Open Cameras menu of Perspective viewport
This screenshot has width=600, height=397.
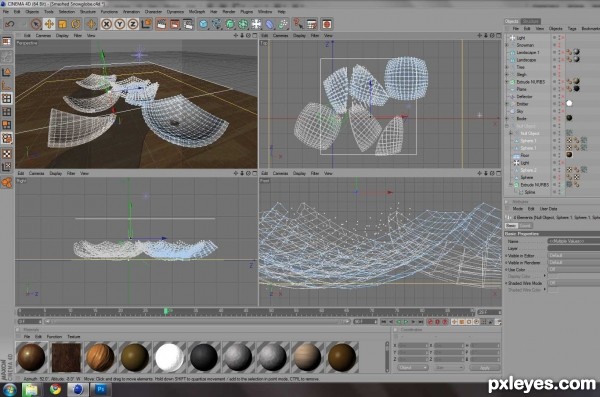pyautogui.click(x=43, y=36)
